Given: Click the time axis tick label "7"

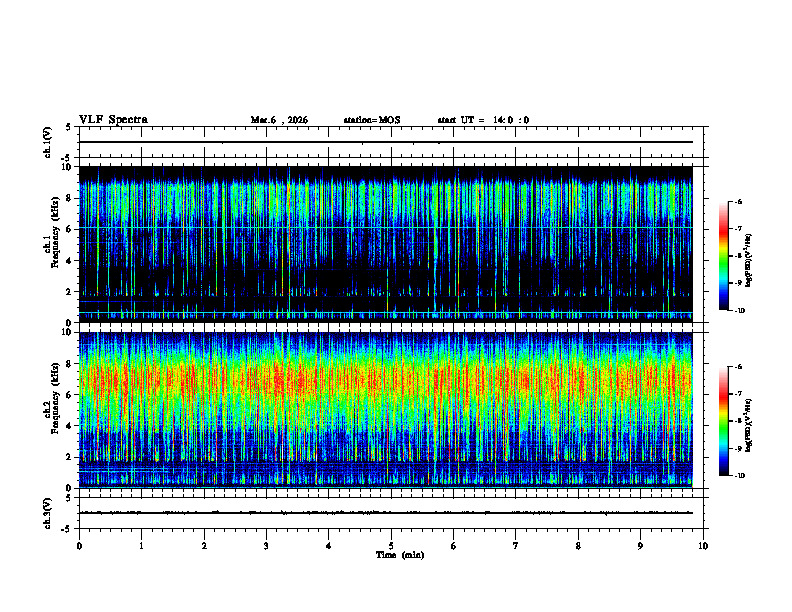Looking at the screenshot, I should click(x=516, y=546).
